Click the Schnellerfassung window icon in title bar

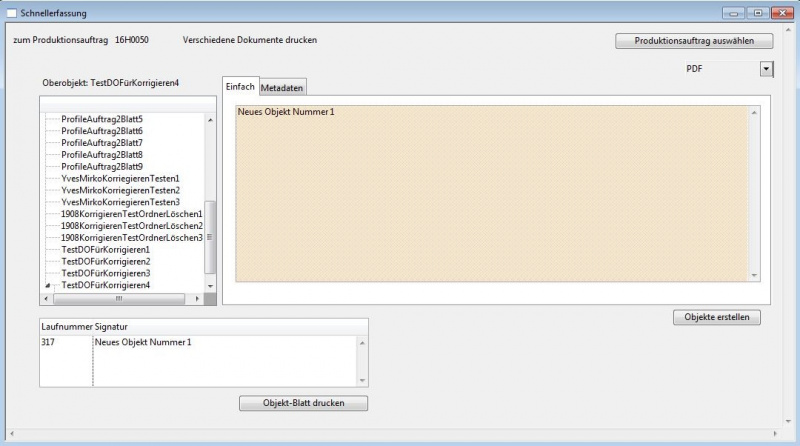[12, 13]
